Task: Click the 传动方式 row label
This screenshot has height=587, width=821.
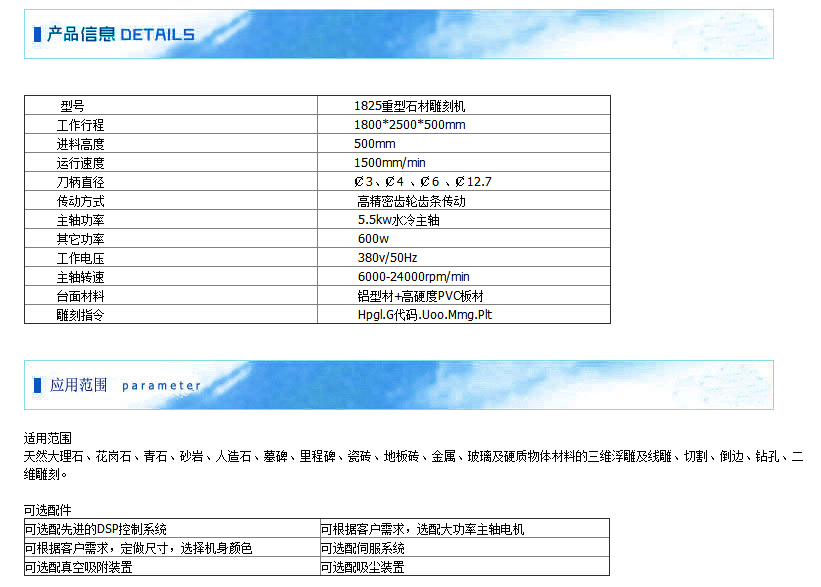Action: (x=80, y=201)
